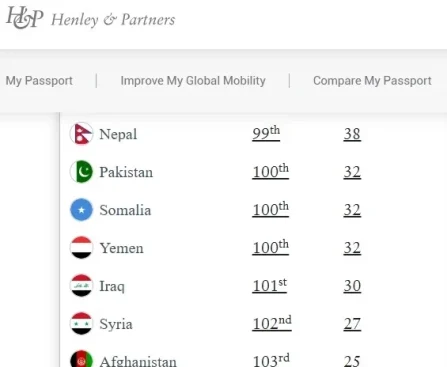
Task: Open the Compare My Passport tab
Action: click(372, 81)
